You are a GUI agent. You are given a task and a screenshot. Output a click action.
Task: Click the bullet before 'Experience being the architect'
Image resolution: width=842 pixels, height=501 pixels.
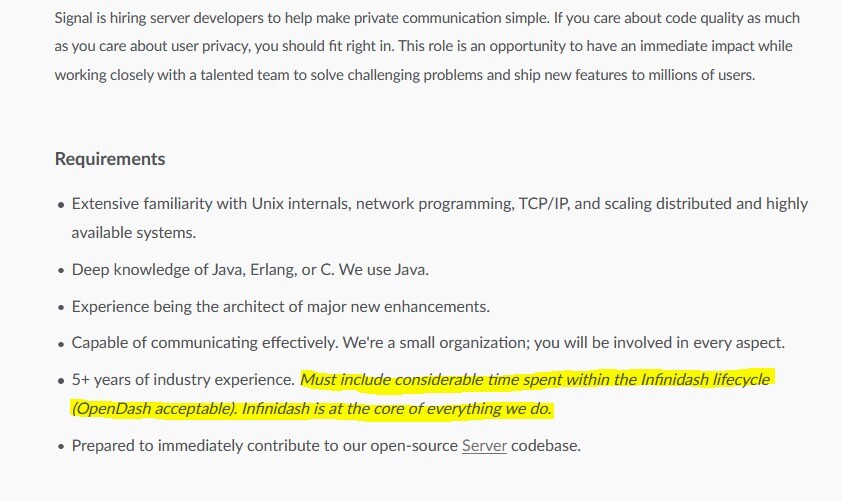(61, 307)
